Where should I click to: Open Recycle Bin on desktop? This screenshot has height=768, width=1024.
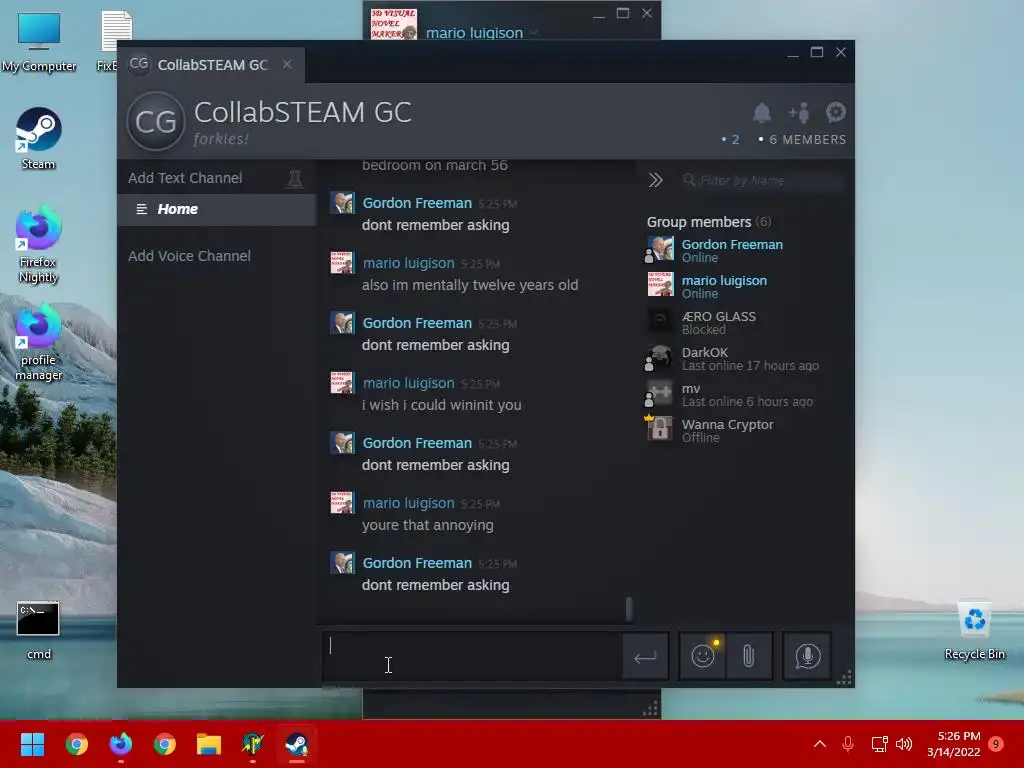[974, 631]
